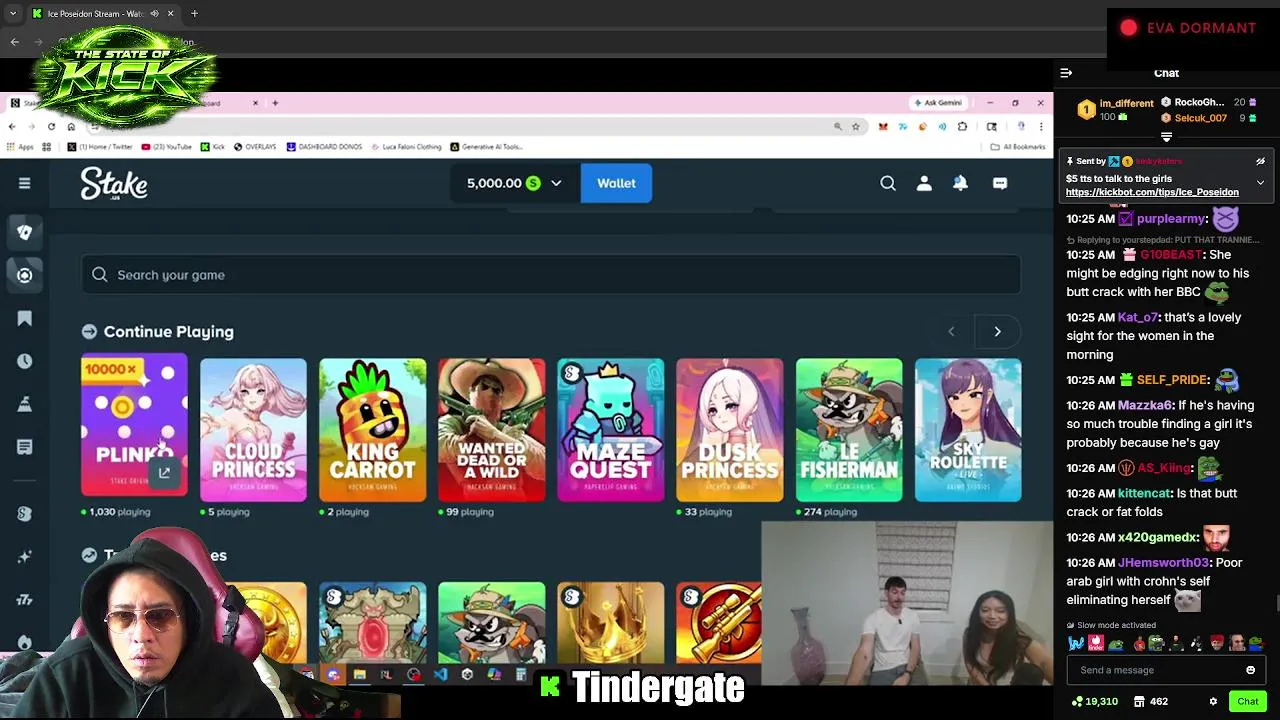
Task: Click the tinder emote in quick emotes
Action: [1096, 643]
